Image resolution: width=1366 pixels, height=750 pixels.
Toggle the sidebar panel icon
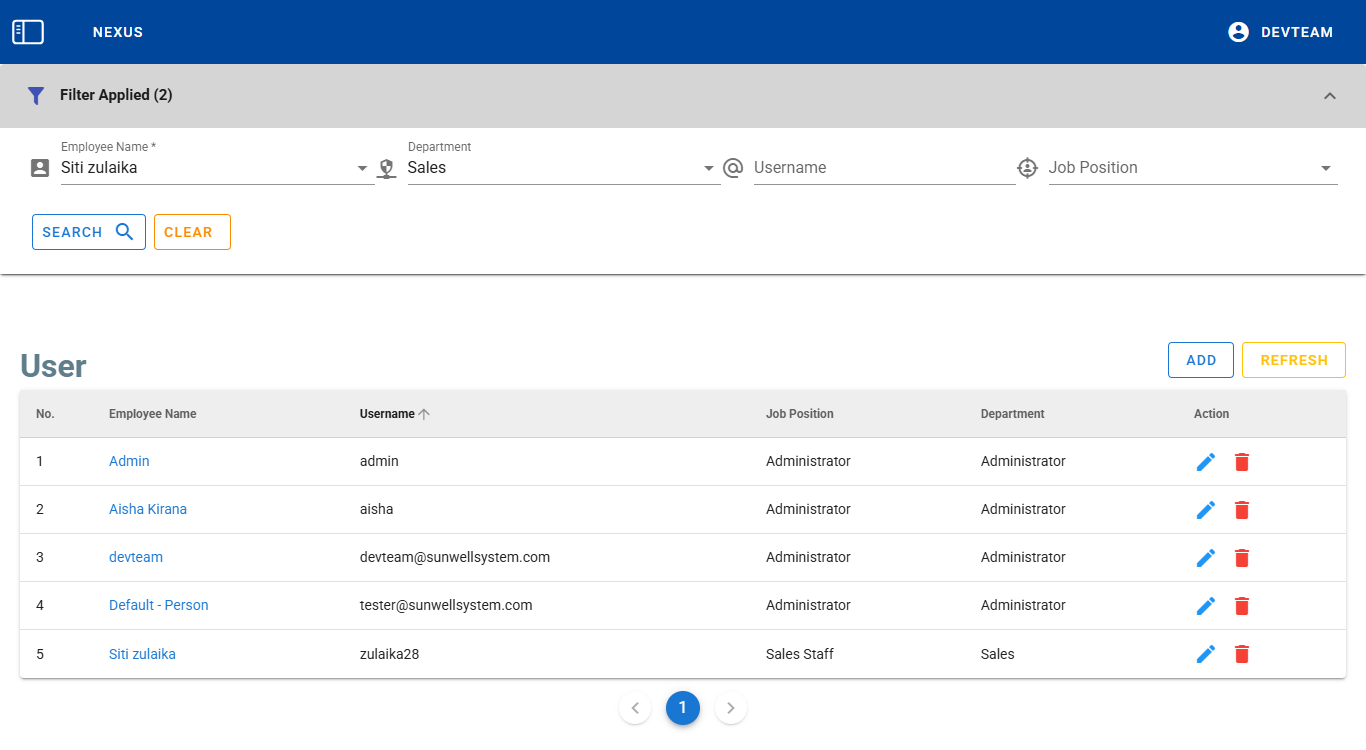(28, 32)
